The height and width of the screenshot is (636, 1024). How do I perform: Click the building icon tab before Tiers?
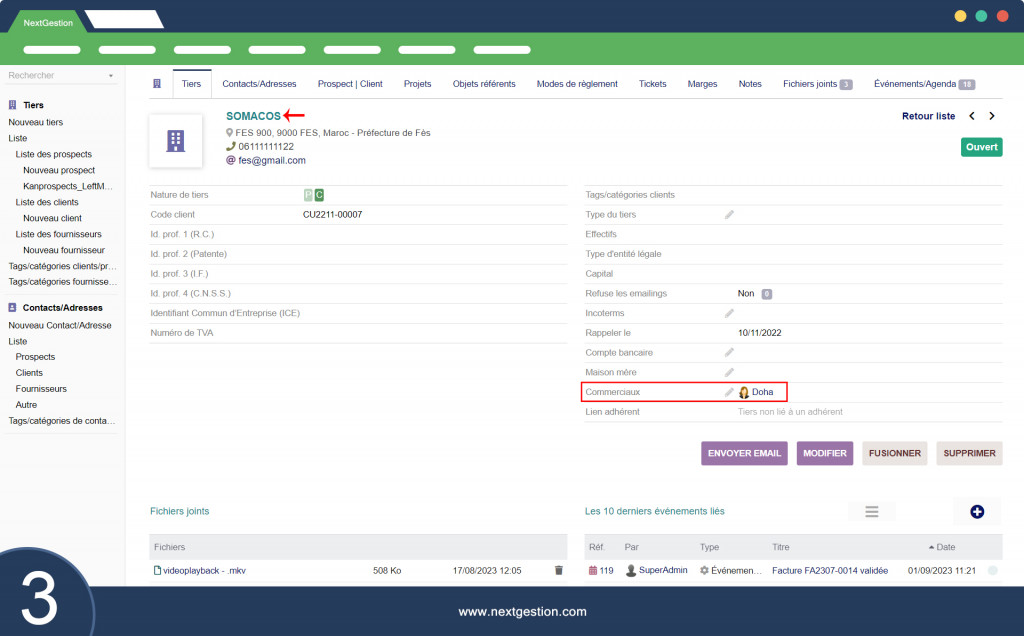click(157, 84)
